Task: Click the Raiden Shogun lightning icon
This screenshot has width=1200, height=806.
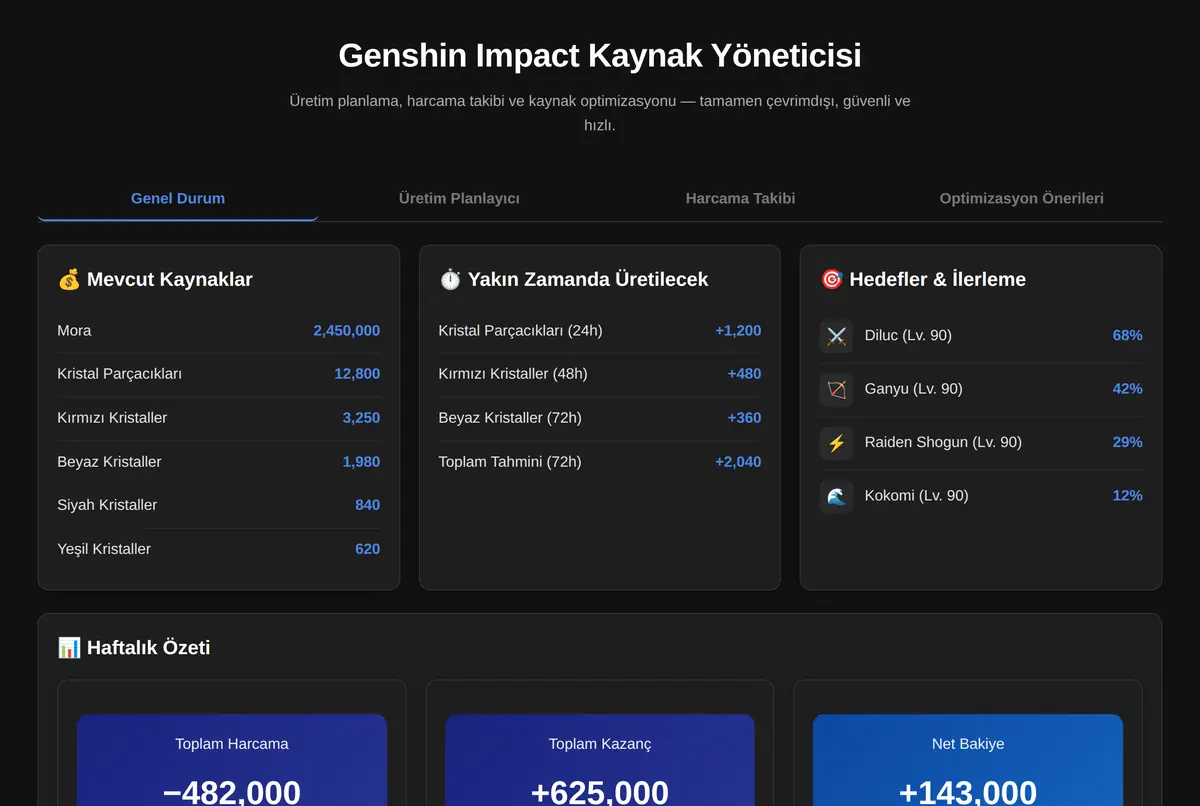Action: click(837, 442)
